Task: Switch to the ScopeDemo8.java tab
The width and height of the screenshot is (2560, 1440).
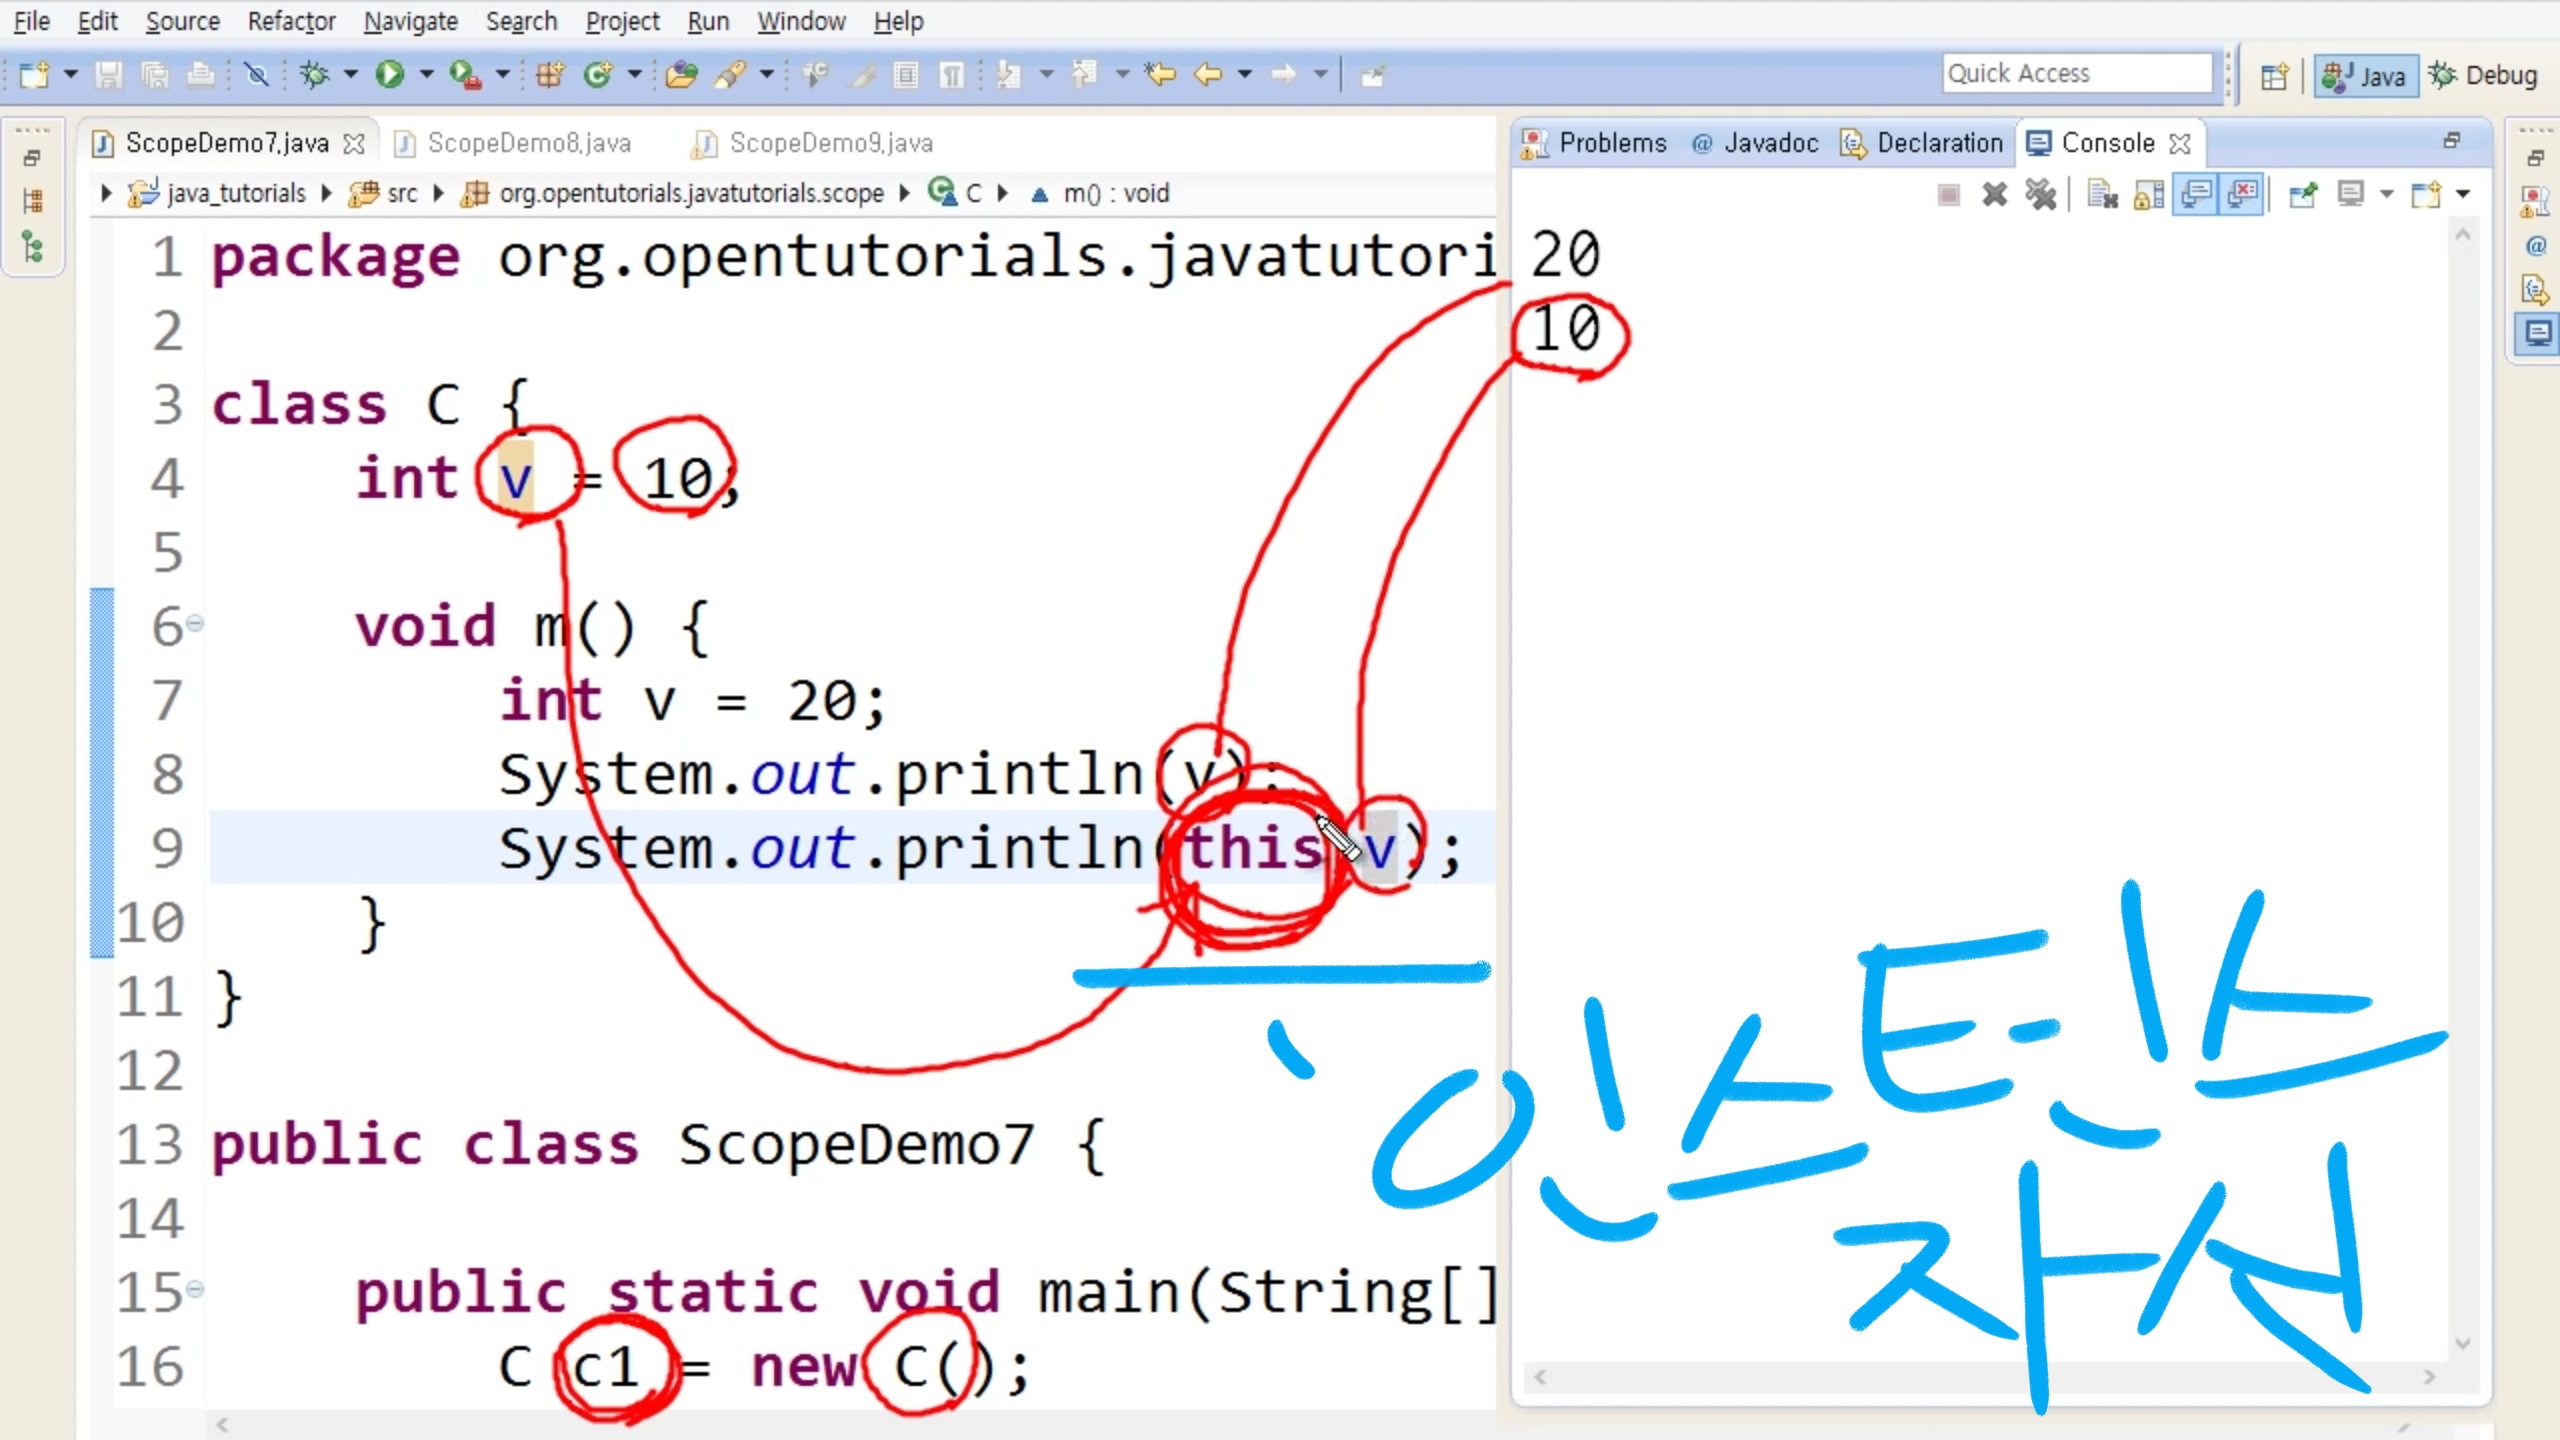Action: click(x=528, y=143)
